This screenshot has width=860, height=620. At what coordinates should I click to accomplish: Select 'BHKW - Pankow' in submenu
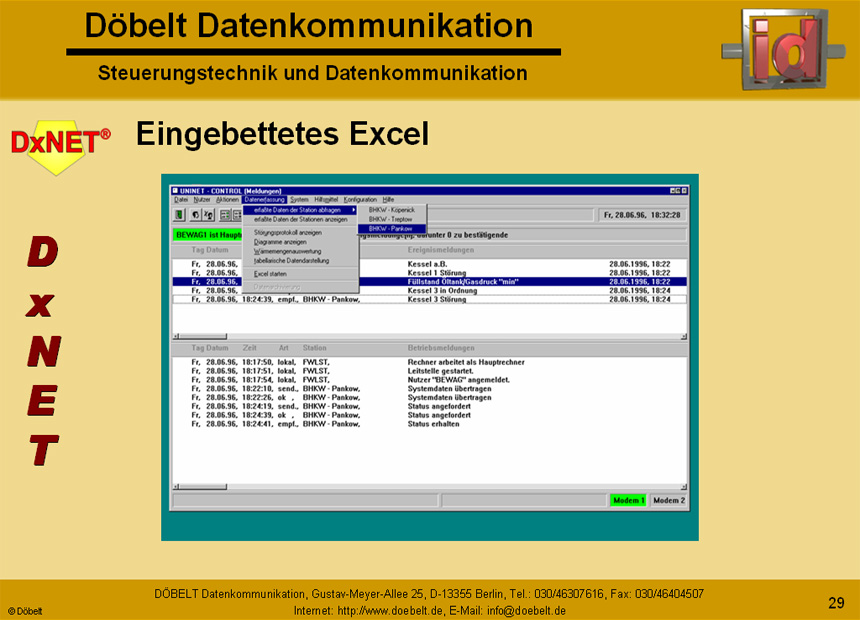click(392, 229)
